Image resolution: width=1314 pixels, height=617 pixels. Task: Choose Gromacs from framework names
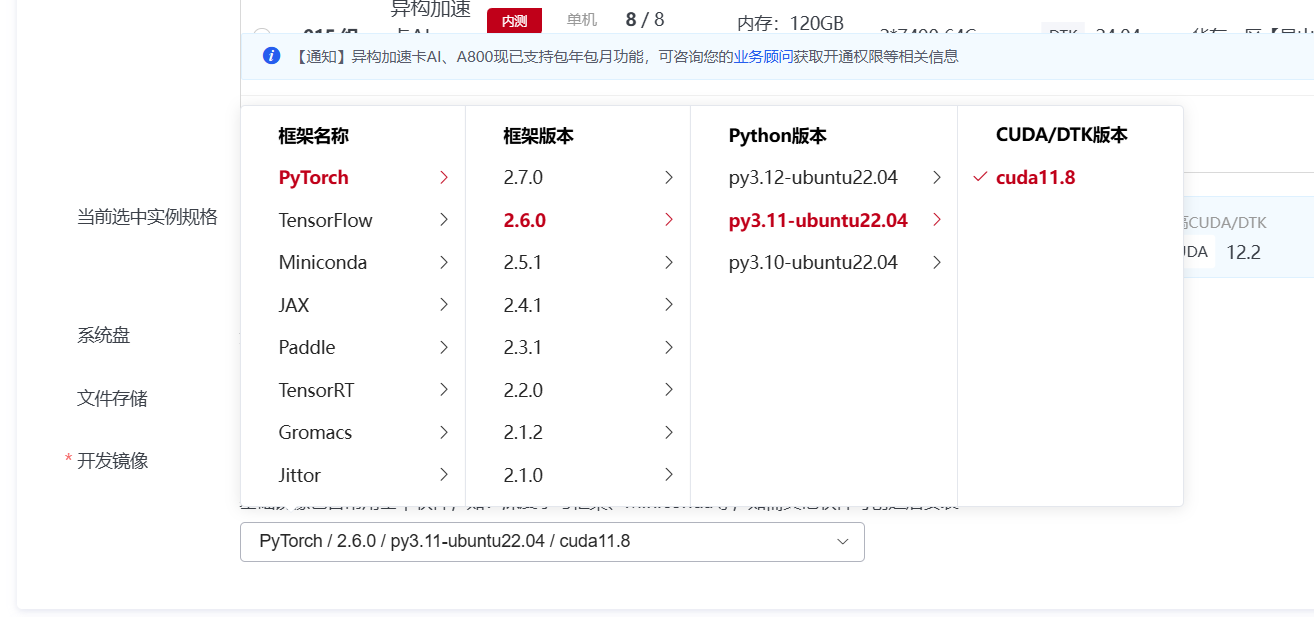(315, 433)
